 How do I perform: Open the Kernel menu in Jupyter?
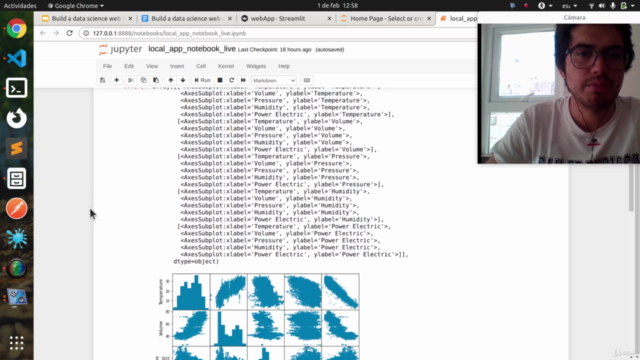[226, 66]
